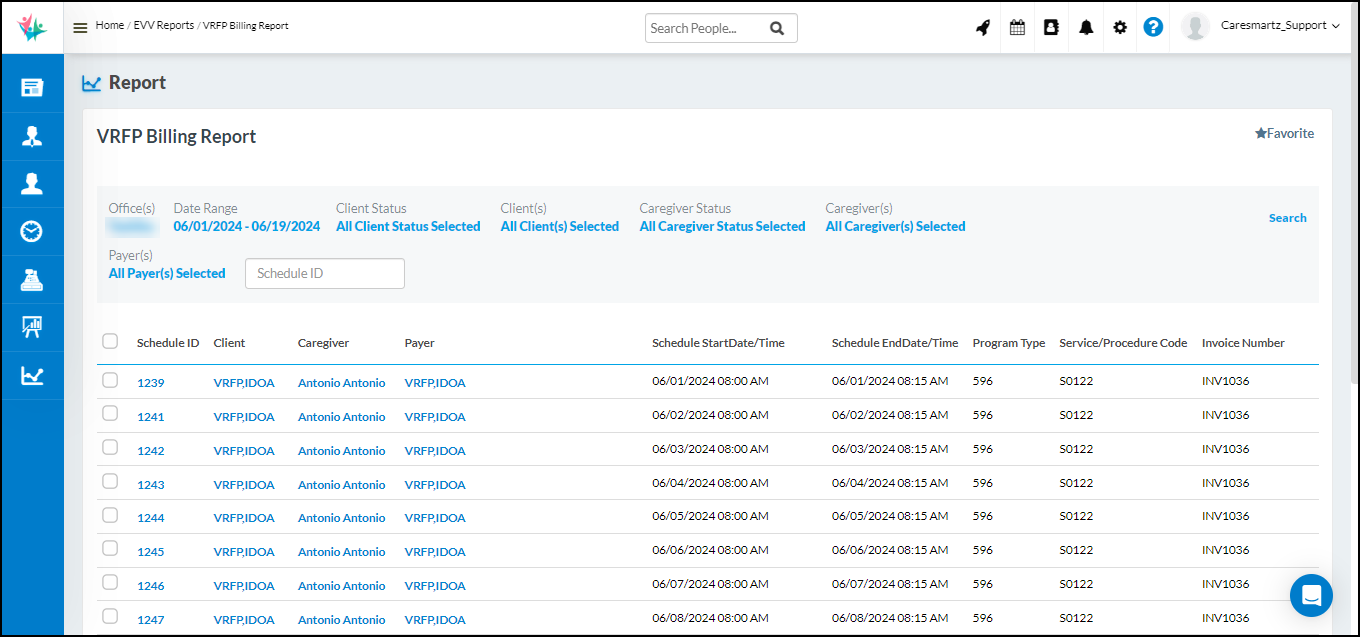The width and height of the screenshot is (1360, 637).
Task: Check the box for schedule 1239
Action: coord(110,380)
